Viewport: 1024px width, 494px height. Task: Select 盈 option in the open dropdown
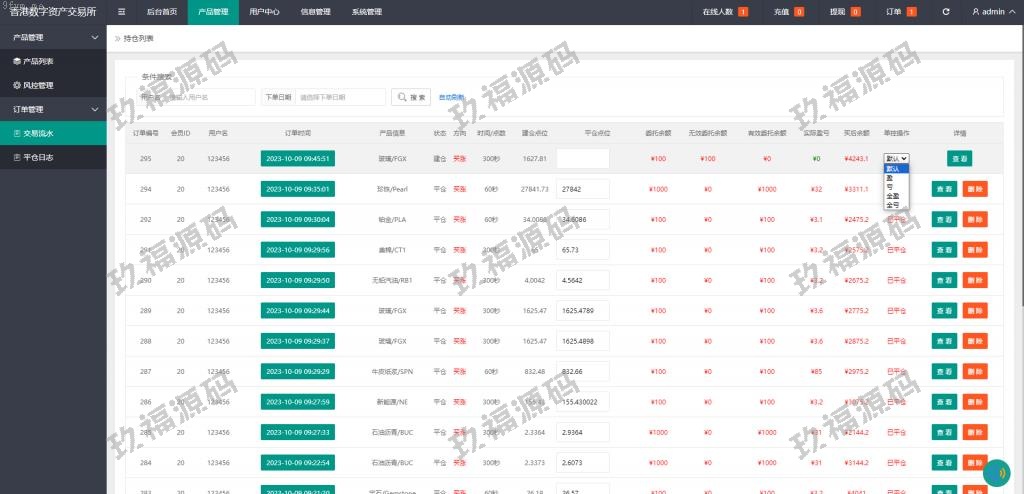(x=889, y=177)
